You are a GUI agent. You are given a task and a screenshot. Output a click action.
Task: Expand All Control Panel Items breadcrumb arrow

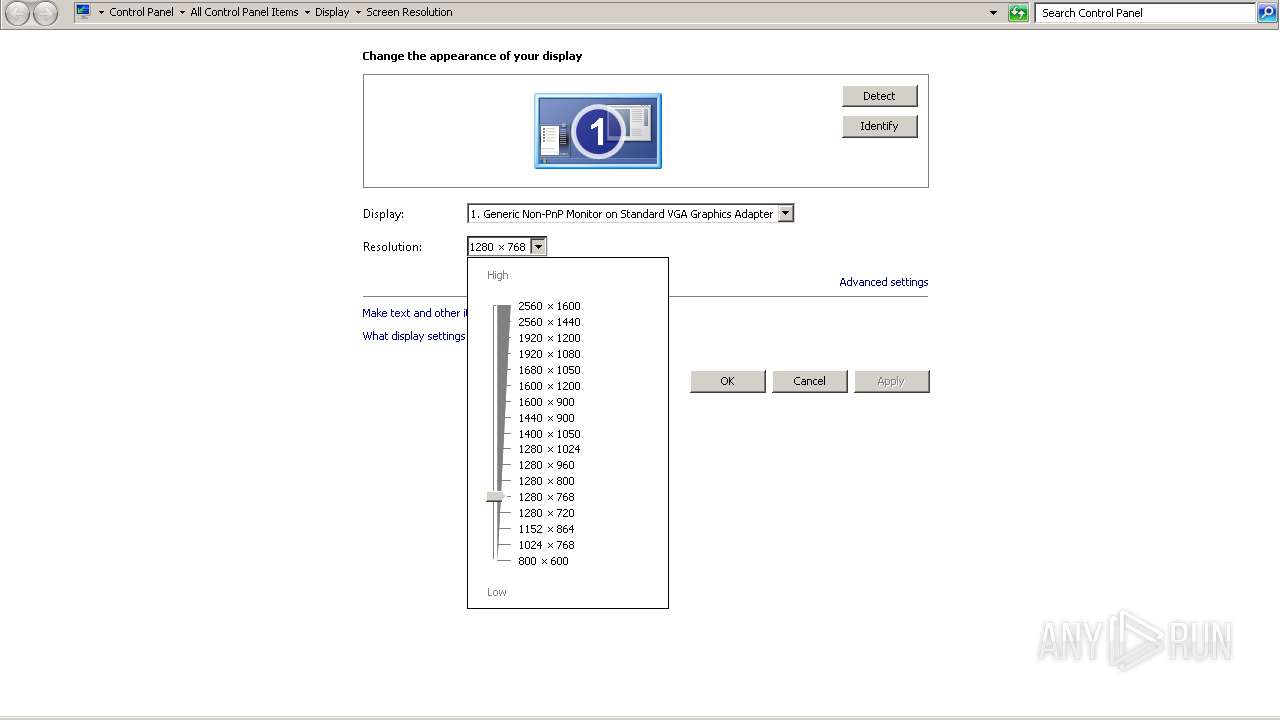pyautogui.click(x=307, y=13)
